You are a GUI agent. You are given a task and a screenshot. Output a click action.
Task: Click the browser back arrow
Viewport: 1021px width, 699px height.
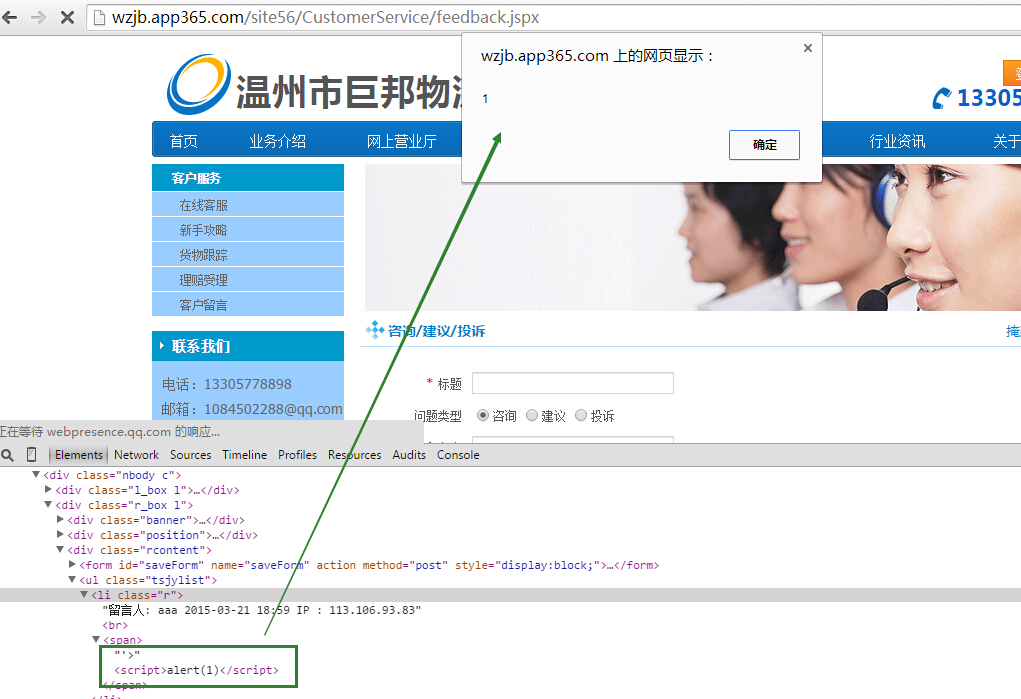click(9, 17)
